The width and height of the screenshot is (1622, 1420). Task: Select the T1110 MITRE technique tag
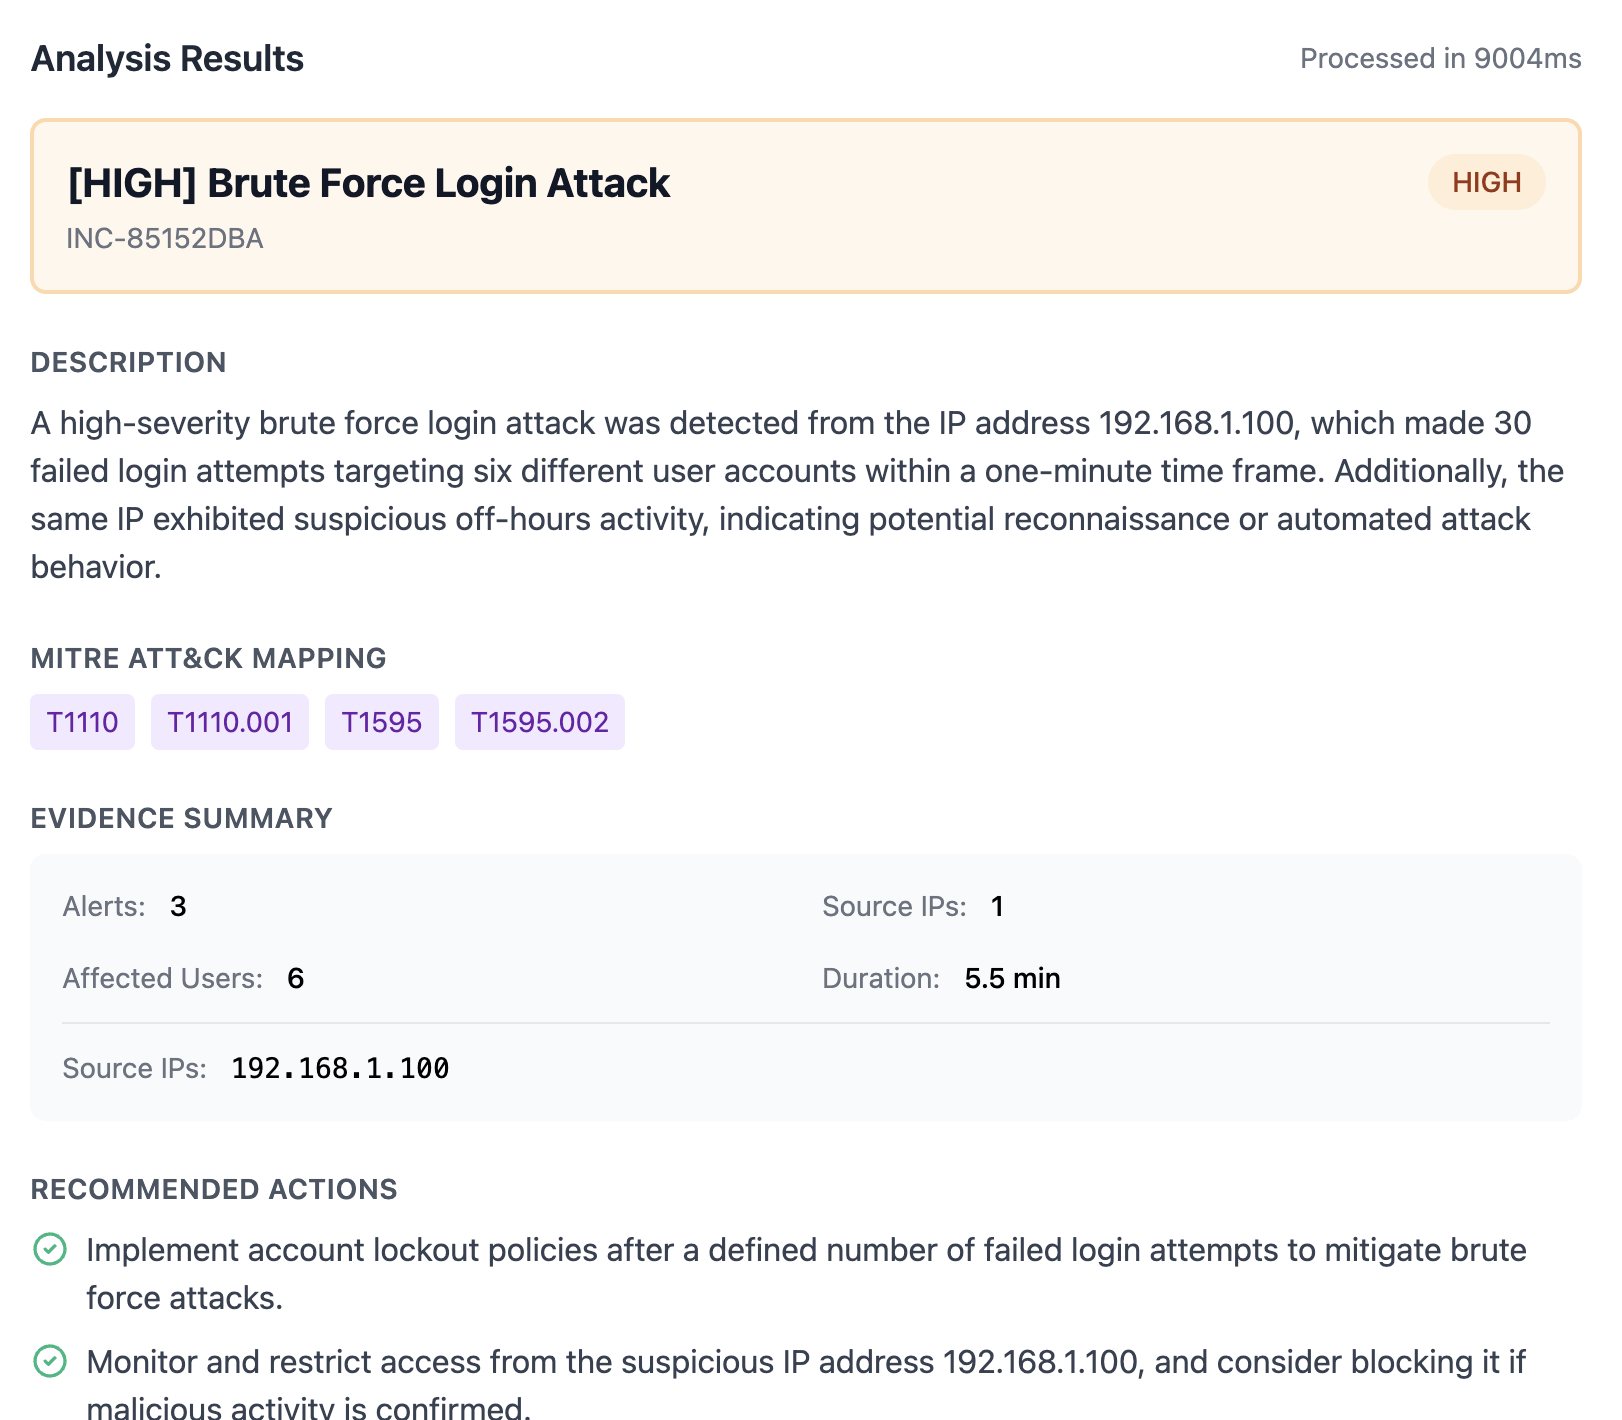coord(82,722)
